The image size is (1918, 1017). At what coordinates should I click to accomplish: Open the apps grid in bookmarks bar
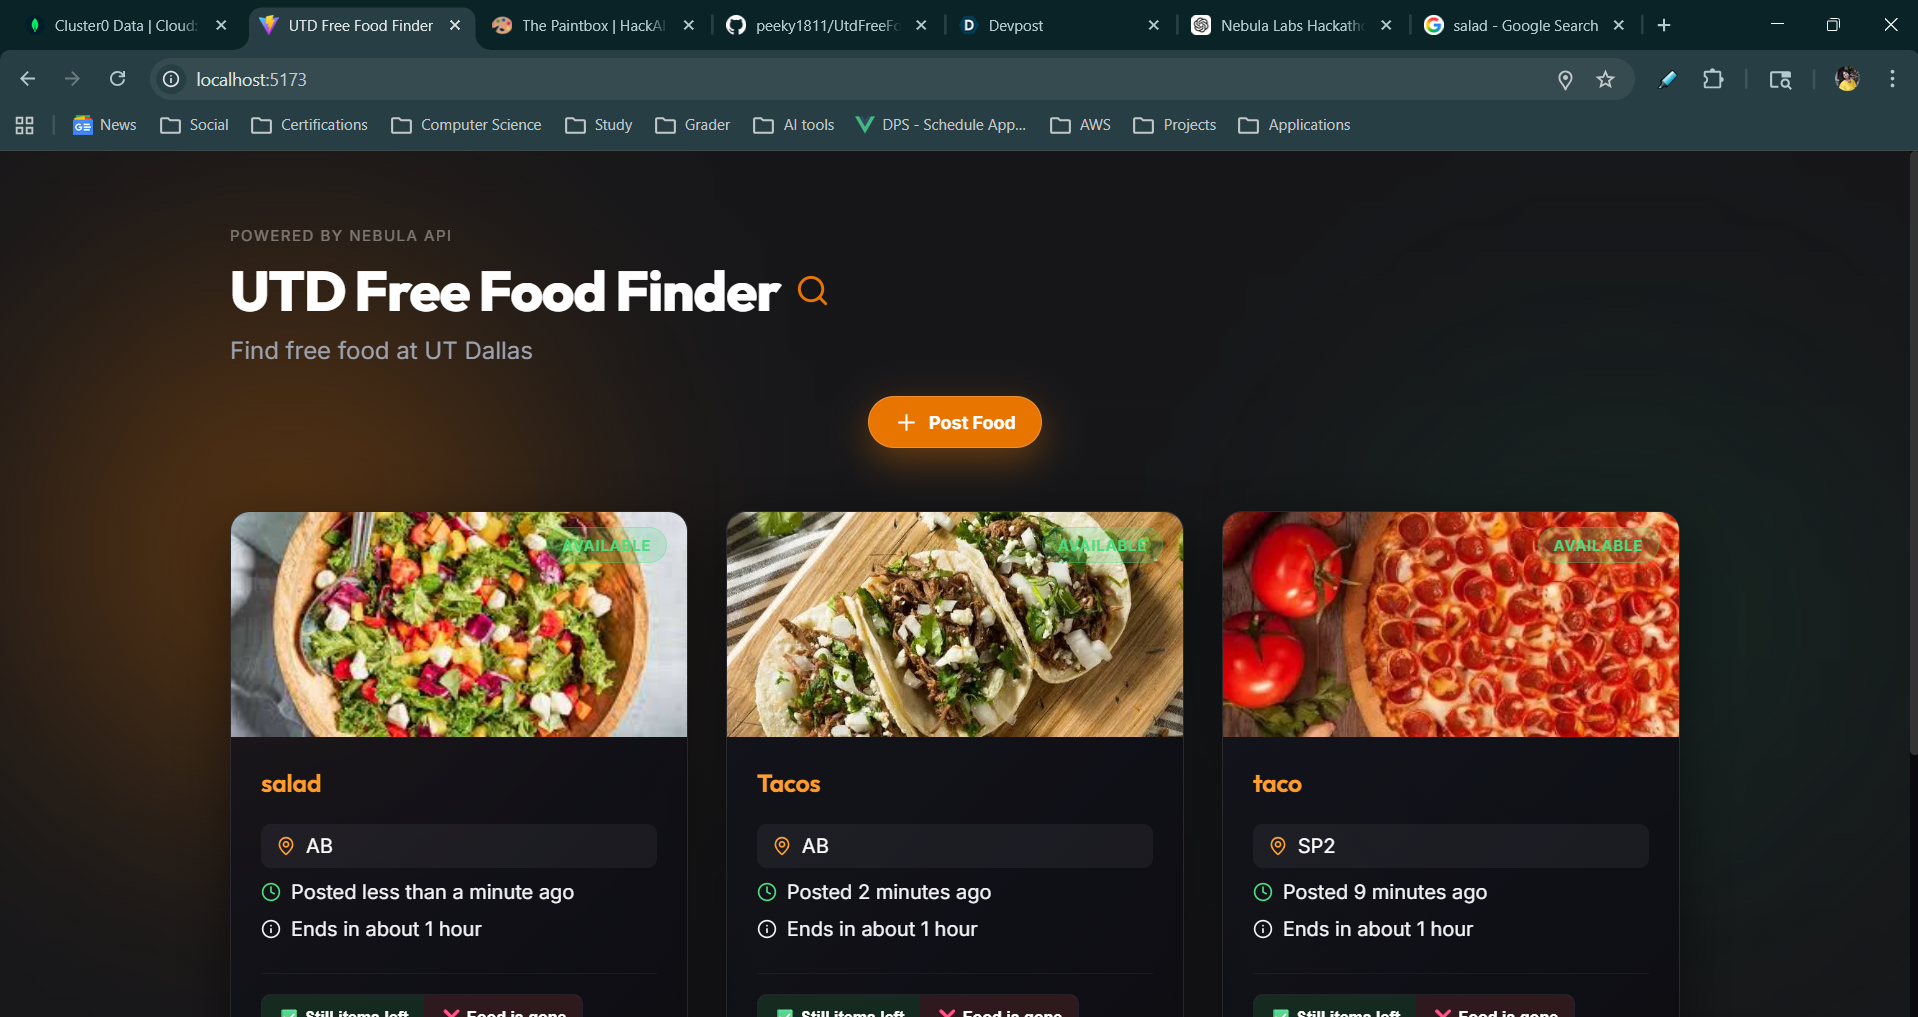(25, 125)
